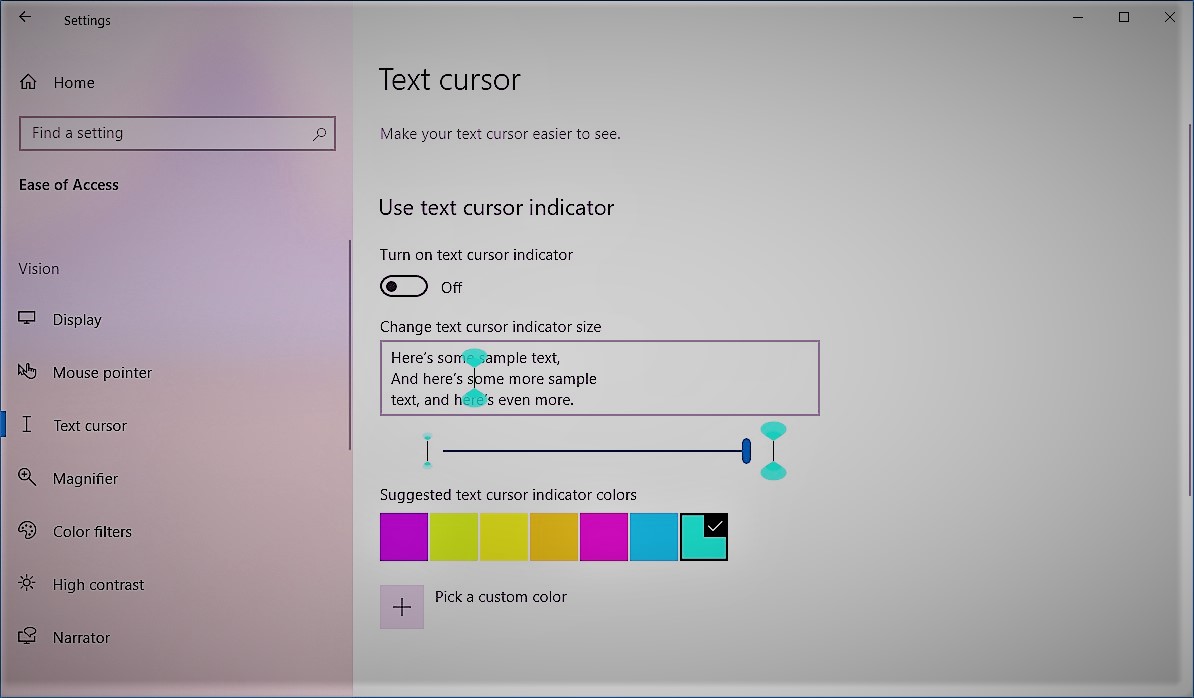1194x698 pixels.
Task: Click the Magnifier icon in sidebar
Action: 27,477
